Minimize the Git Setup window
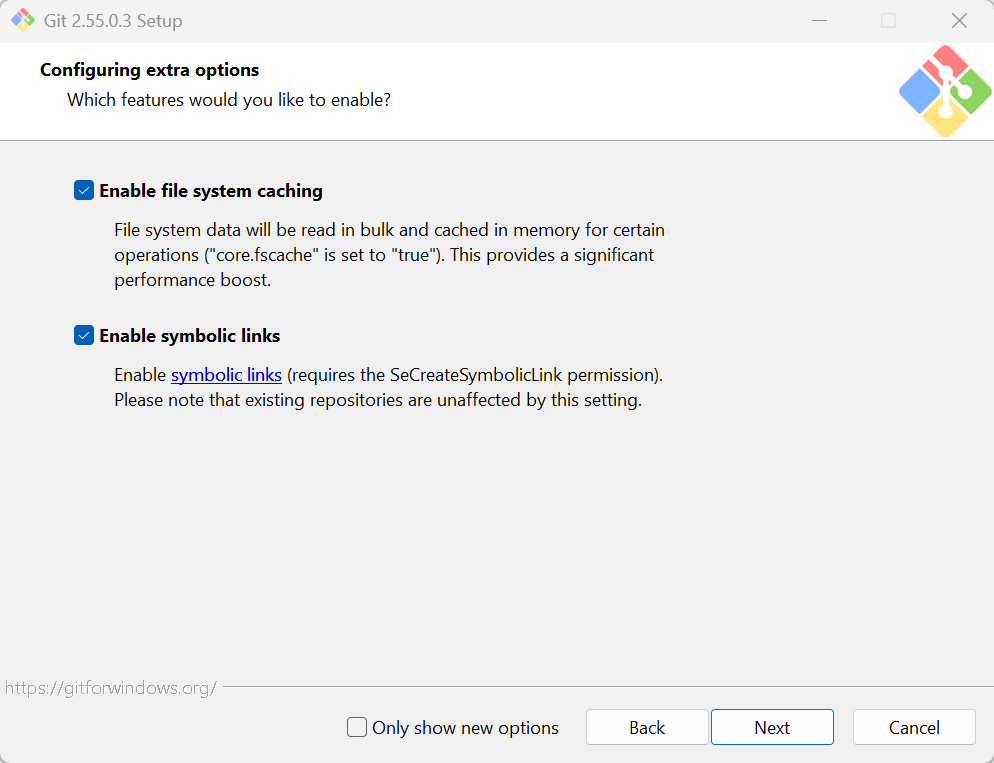 tap(820, 20)
